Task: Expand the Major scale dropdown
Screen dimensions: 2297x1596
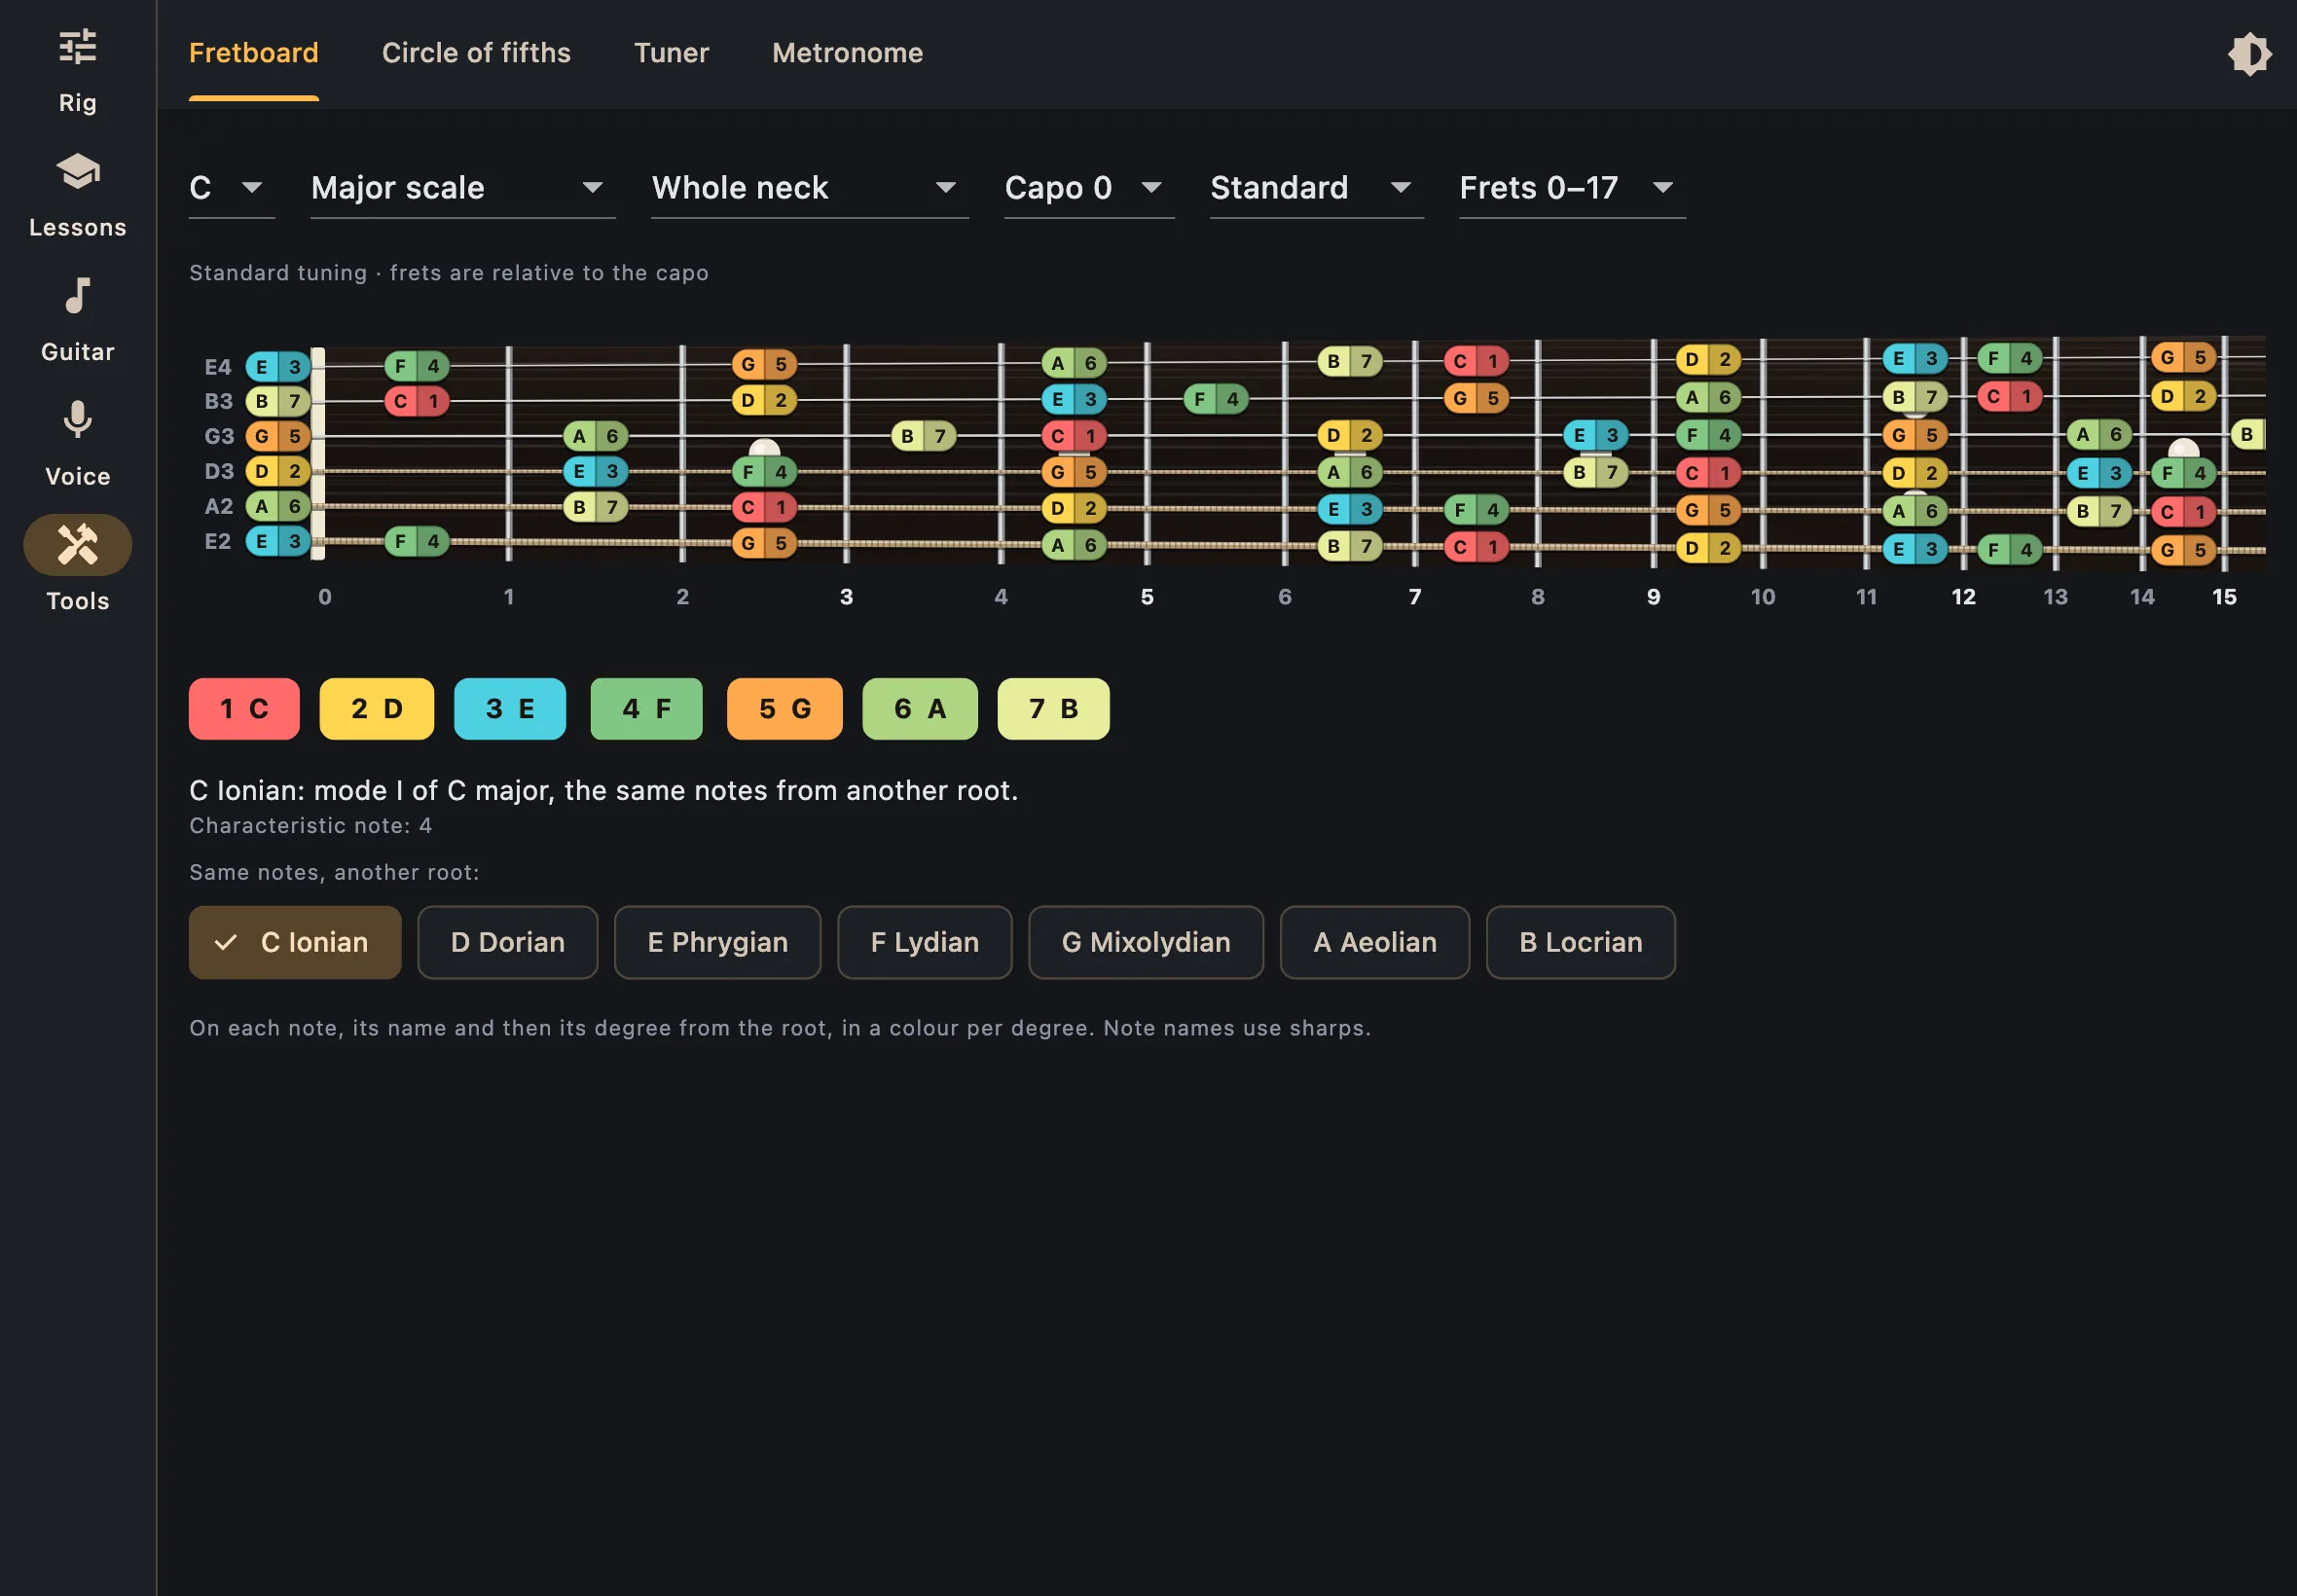Action: coord(463,188)
